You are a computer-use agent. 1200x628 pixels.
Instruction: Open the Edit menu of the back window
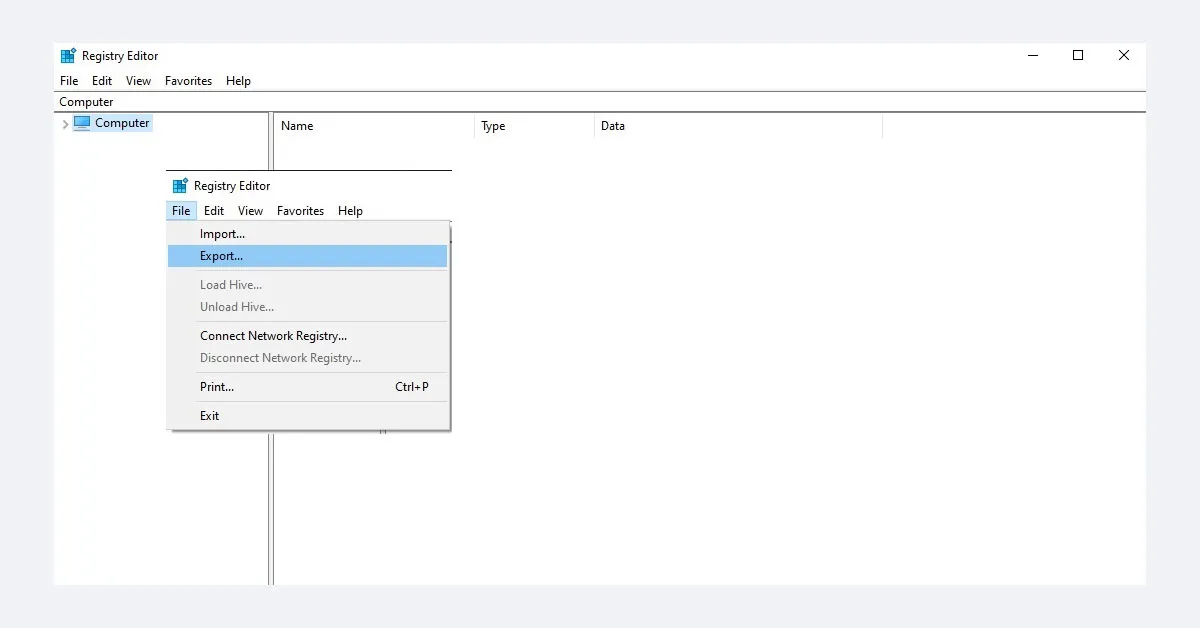pyautogui.click(x=101, y=81)
